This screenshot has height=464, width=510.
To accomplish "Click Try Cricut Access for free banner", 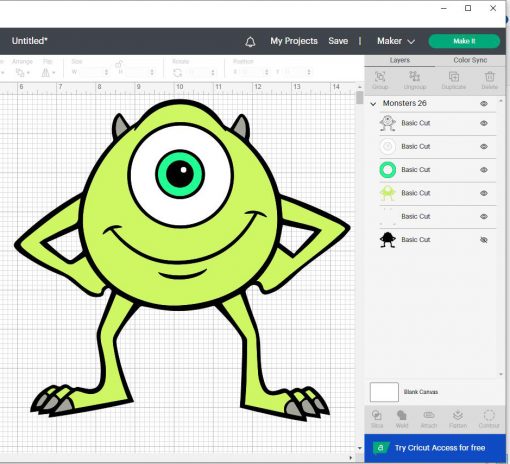I will (x=435, y=448).
